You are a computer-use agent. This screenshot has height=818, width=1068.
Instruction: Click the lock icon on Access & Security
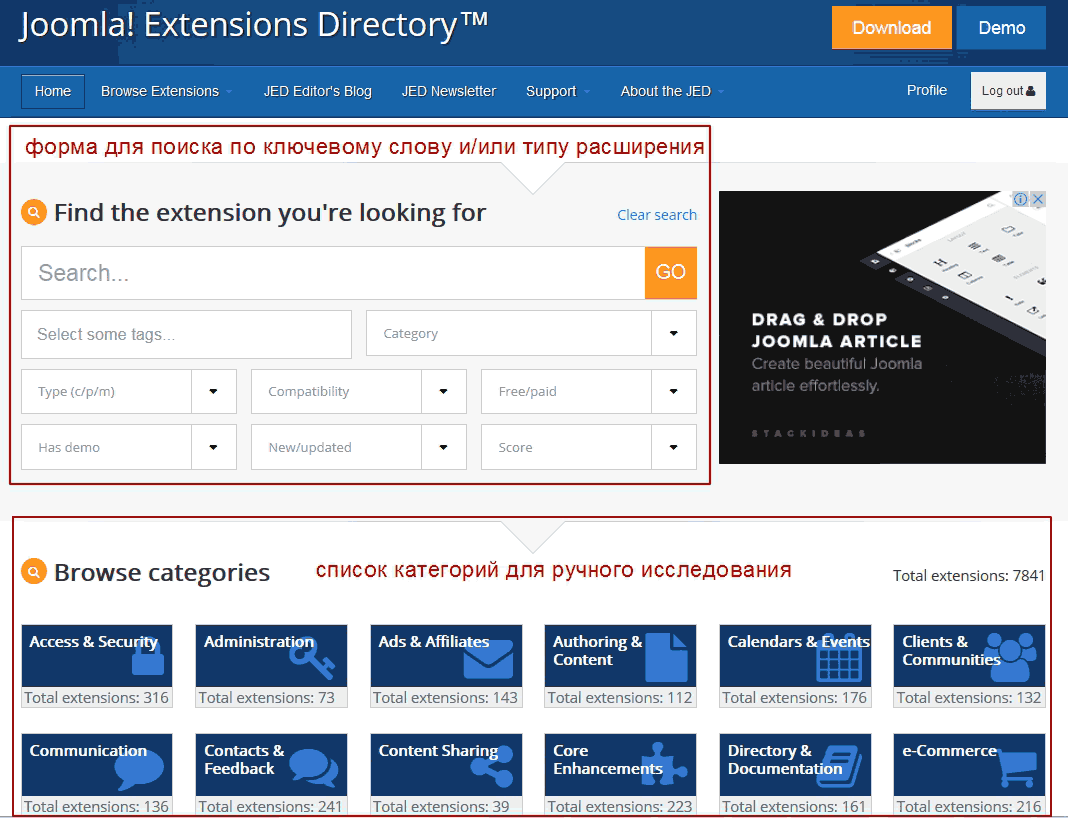coord(148,657)
